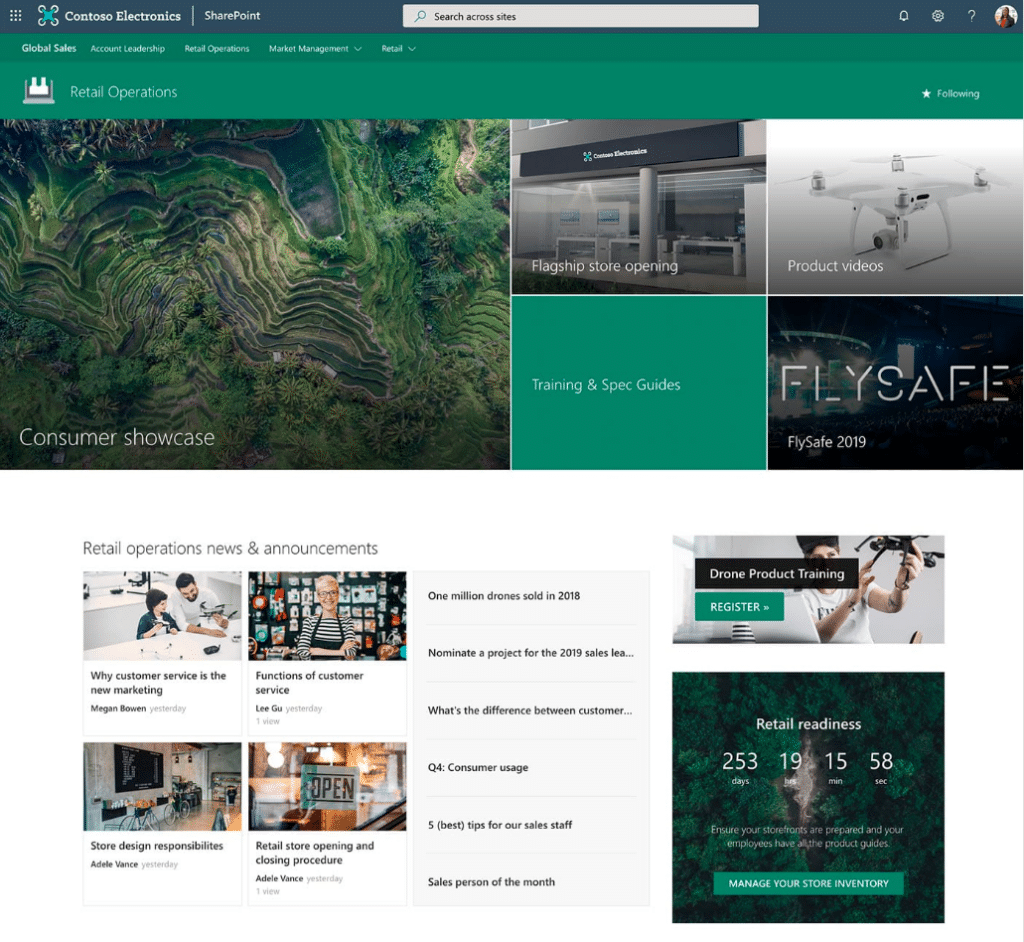Click the Contoso Electronics logo
Image resolution: width=1024 pixels, height=942 pixels.
click(x=108, y=16)
